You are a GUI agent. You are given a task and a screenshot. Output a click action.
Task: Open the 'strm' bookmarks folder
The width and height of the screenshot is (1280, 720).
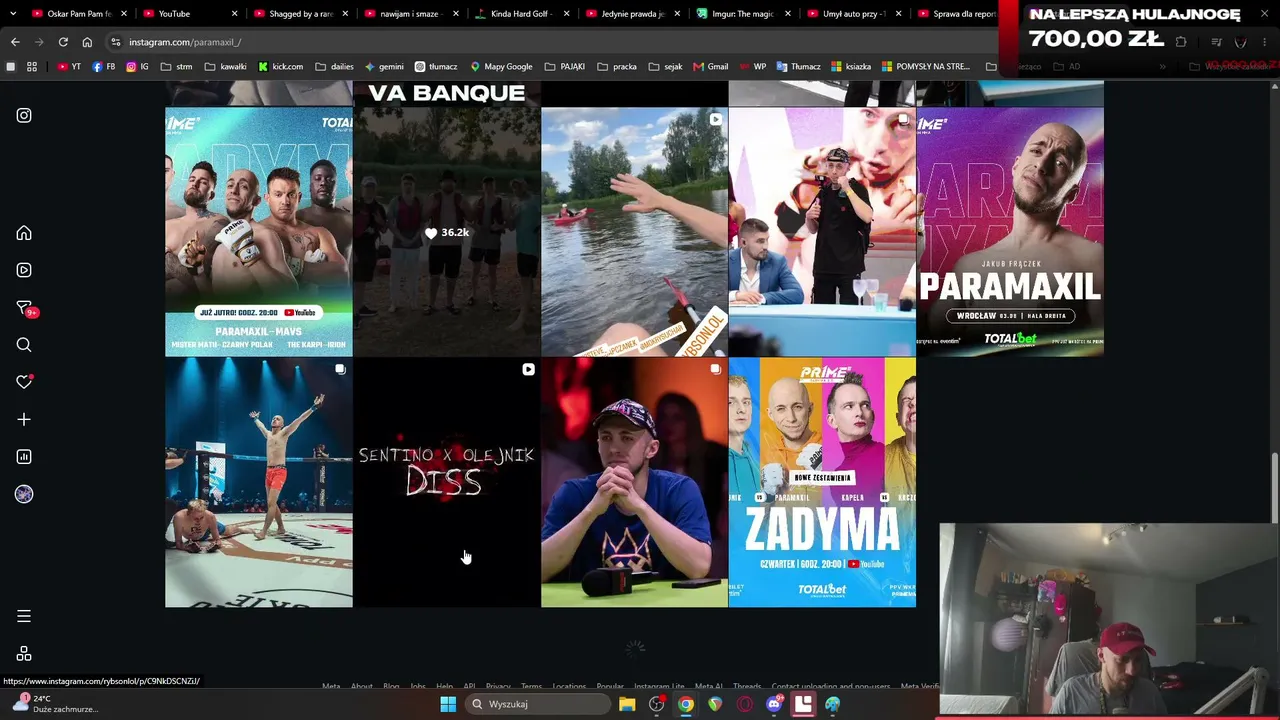pyautogui.click(x=176, y=67)
